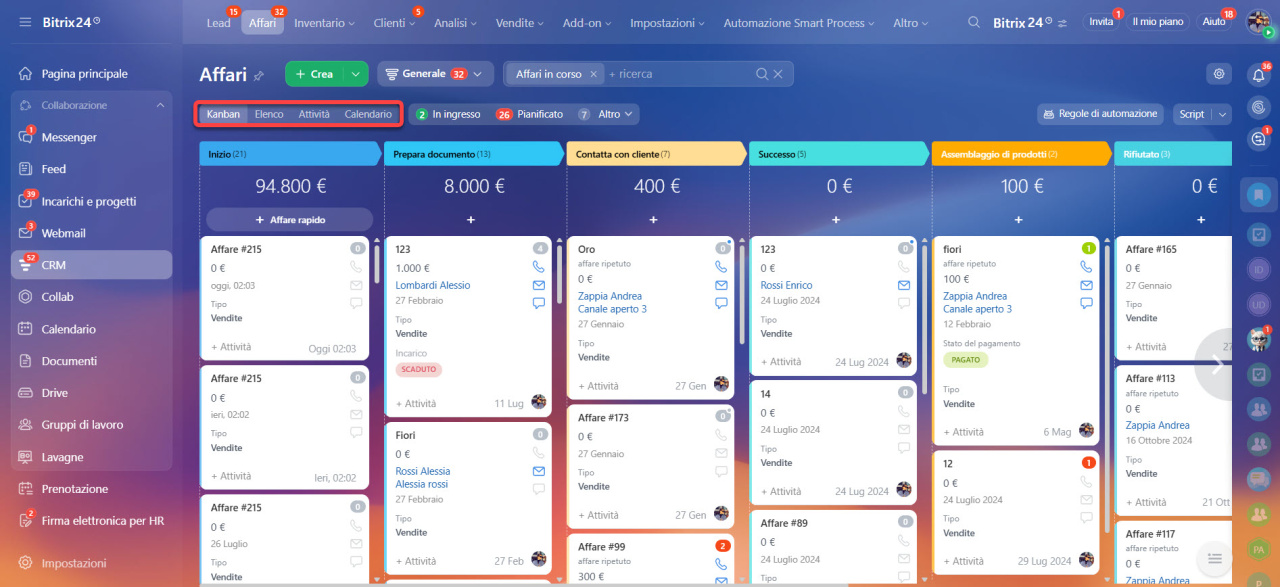Call from the phone icon on the Oro card
1280x587 pixels.
click(x=721, y=267)
